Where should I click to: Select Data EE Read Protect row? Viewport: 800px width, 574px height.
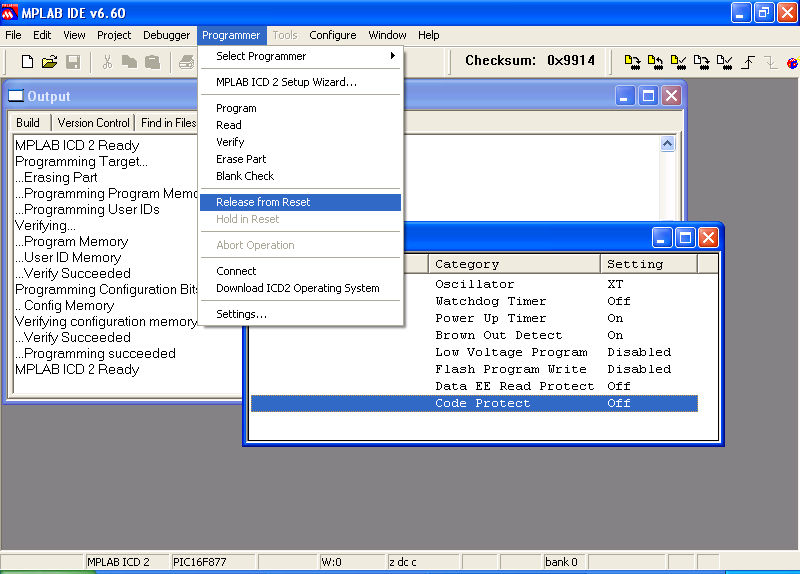click(x=474, y=386)
